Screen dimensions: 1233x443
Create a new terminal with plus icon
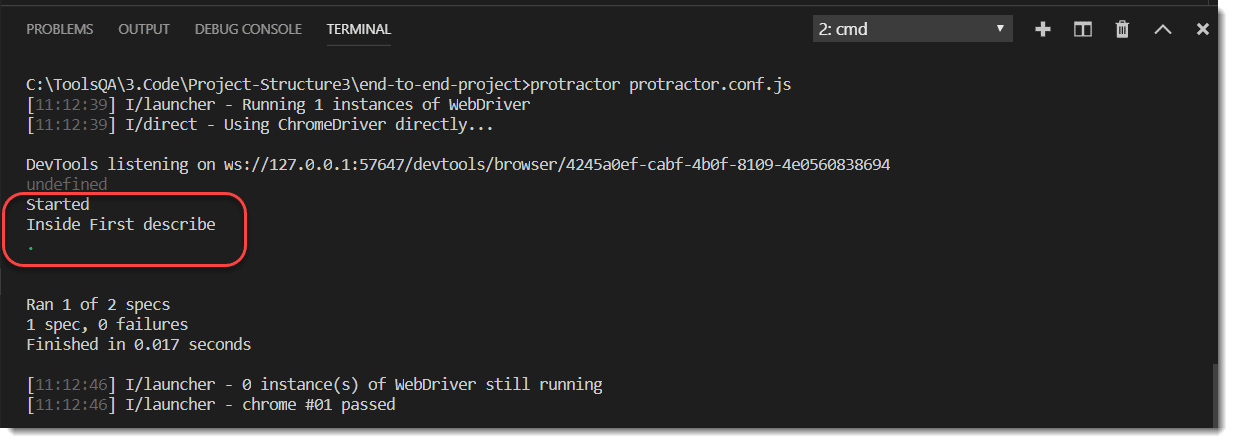click(x=1043, y=30)
